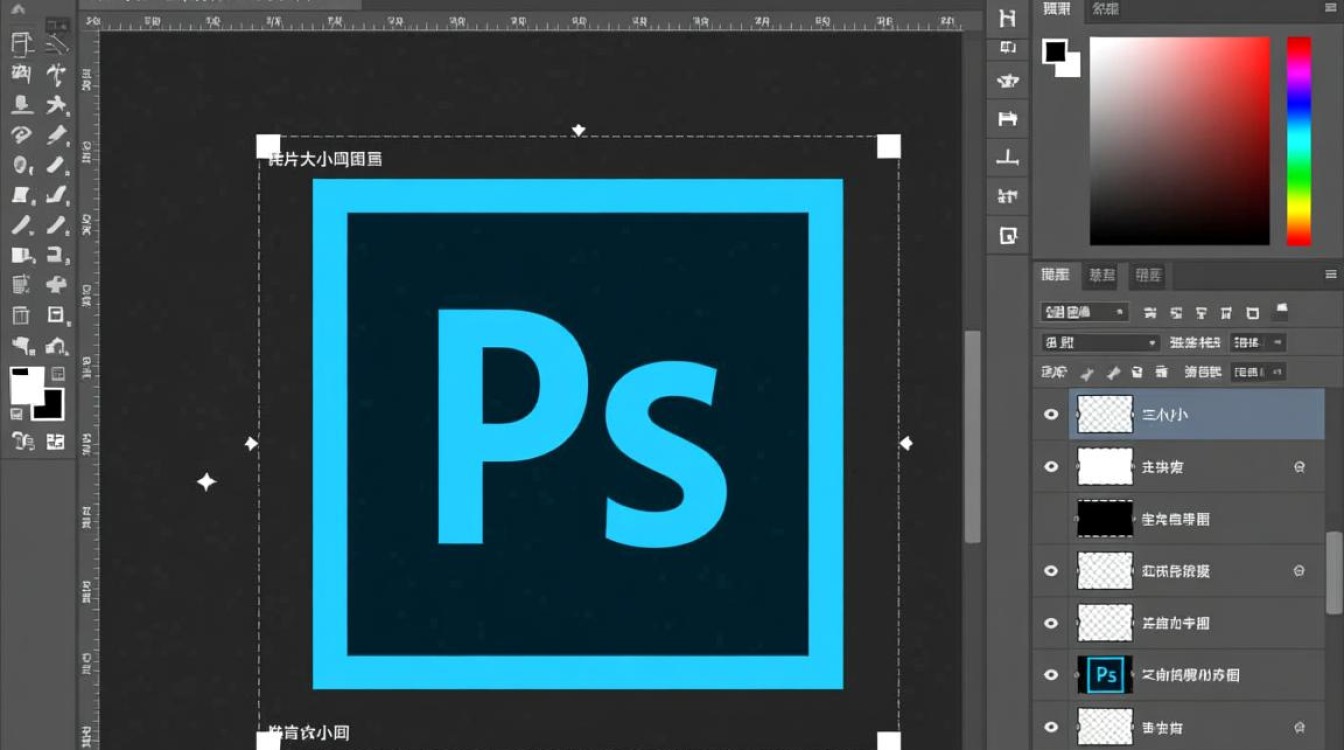Select the spiral lasso-like tool in left toolbox
Viewport: 1344px width, 750px height.
pos(22,135)
